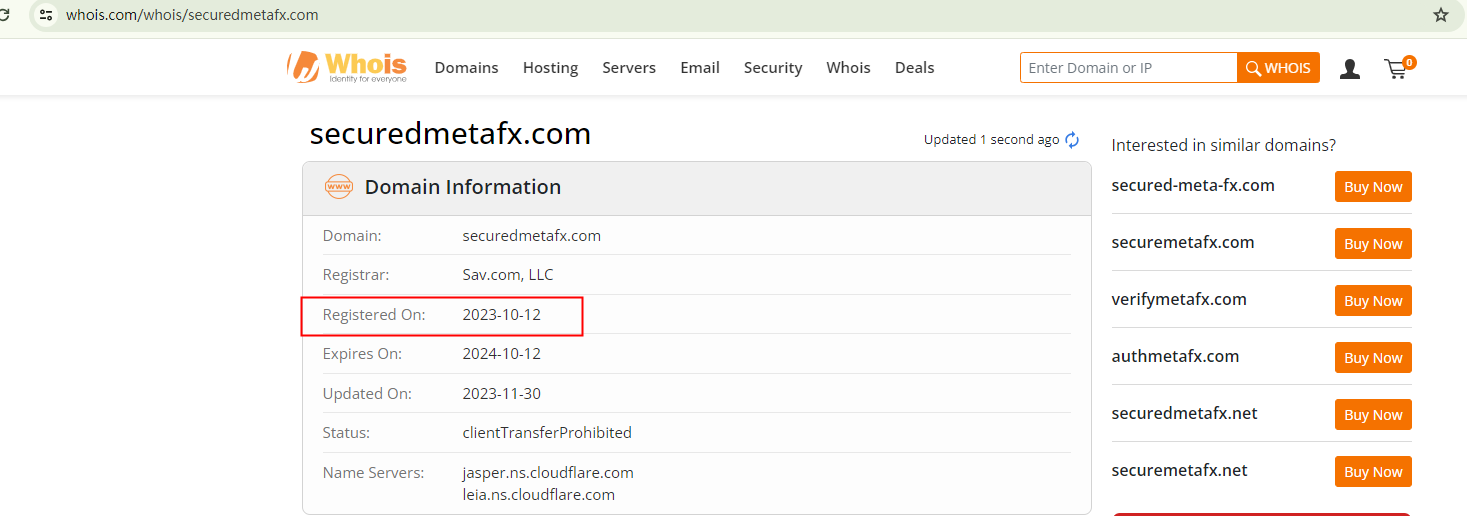Open the Servers menu
This screenshot has width=1467, height=516.
click(629, 68)
